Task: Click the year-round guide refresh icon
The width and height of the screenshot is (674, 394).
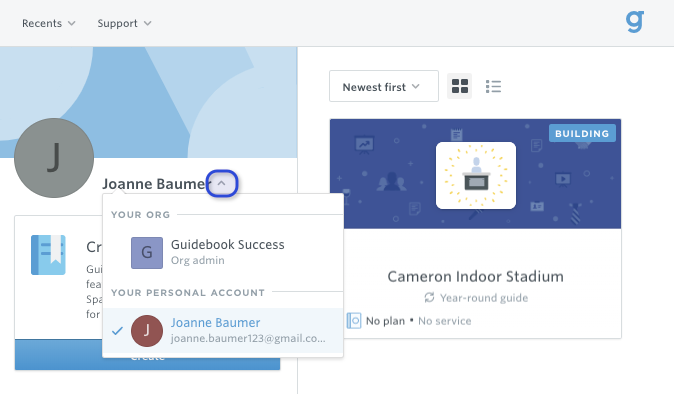Action: click(429, 297)
